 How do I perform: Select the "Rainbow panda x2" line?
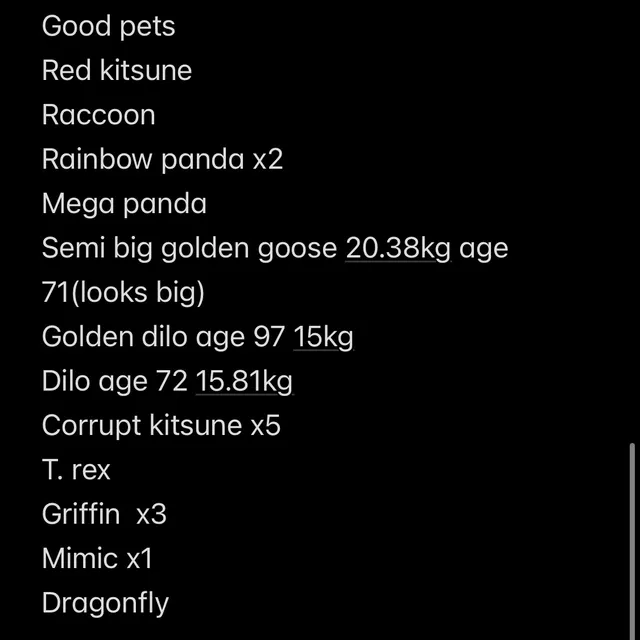point(162,159)
